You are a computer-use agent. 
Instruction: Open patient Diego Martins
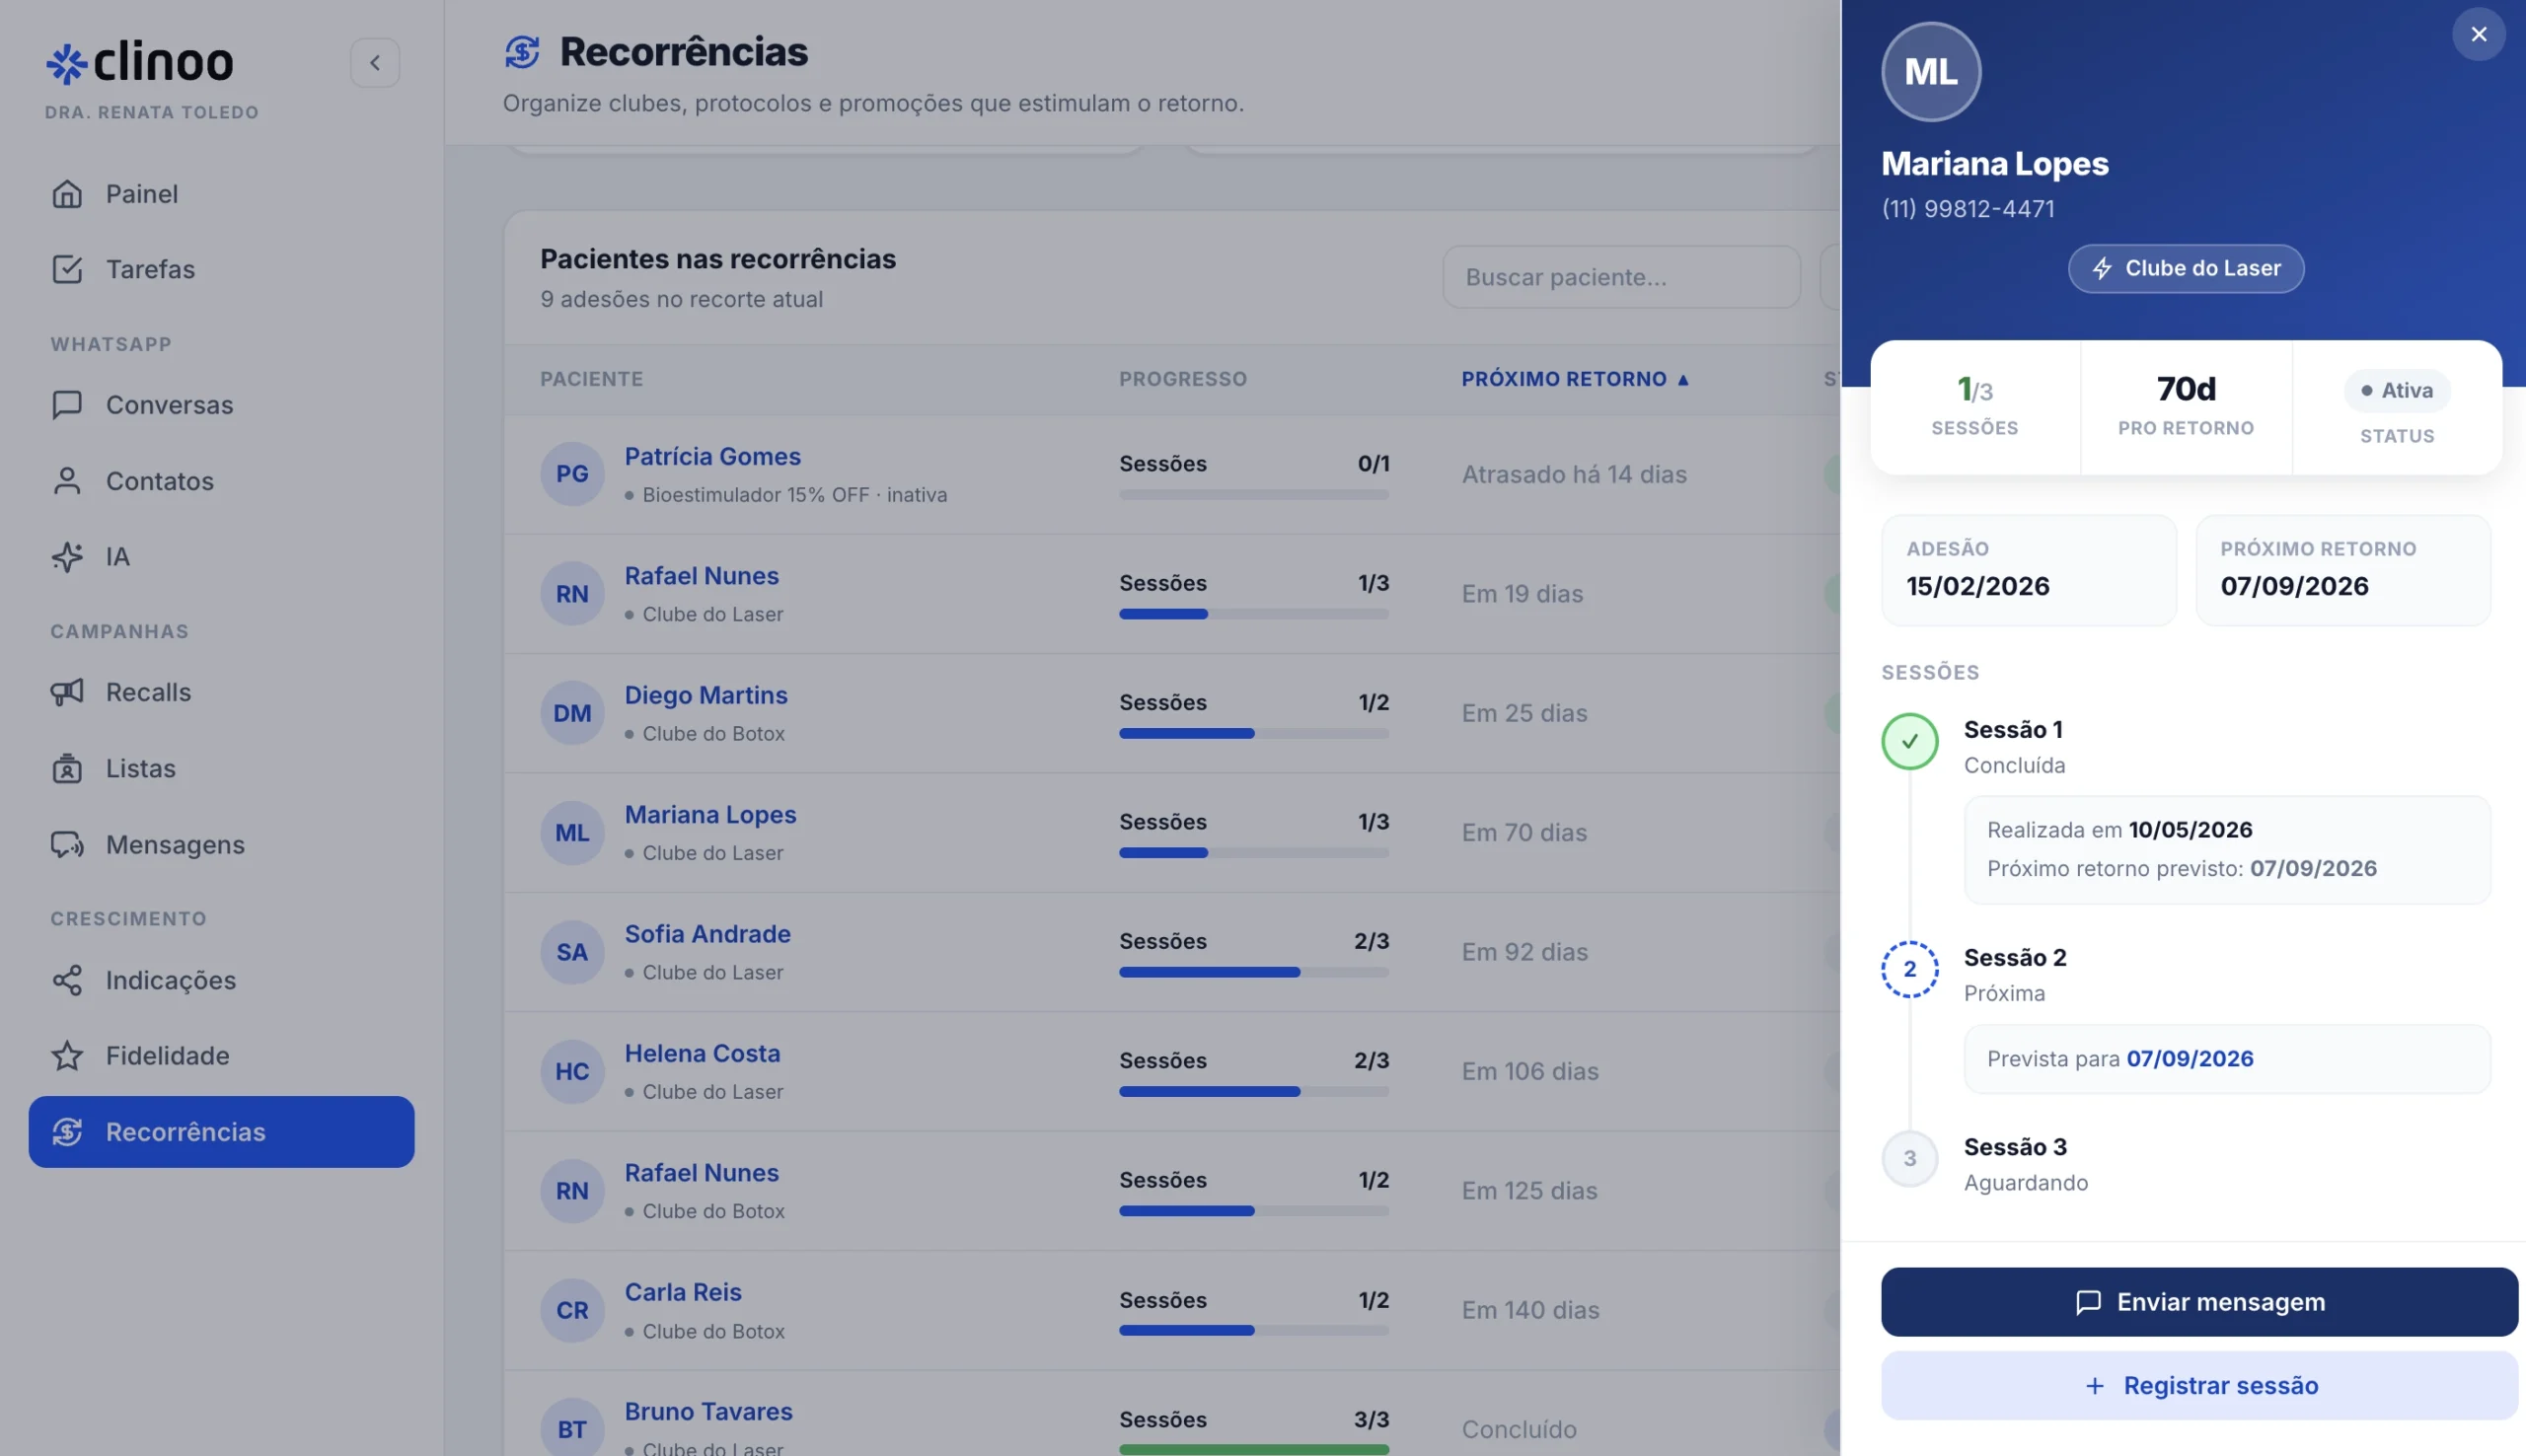pyautogui.click(x=706, y=696)
